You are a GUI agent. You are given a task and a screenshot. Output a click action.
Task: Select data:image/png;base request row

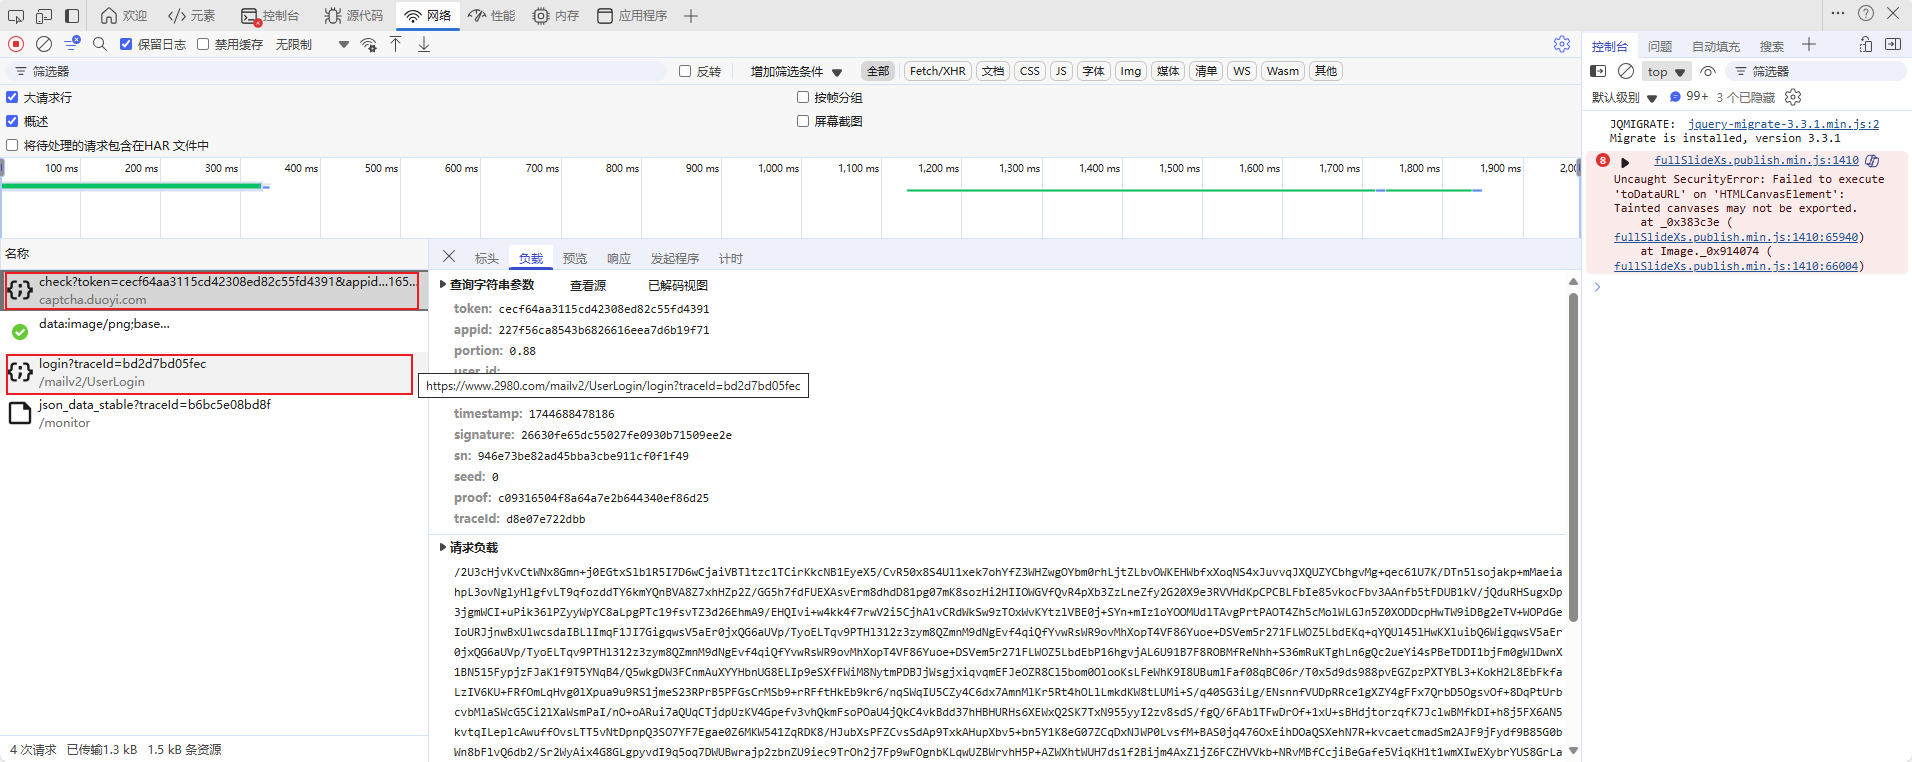pyautogui.click(x=214, y=332)
